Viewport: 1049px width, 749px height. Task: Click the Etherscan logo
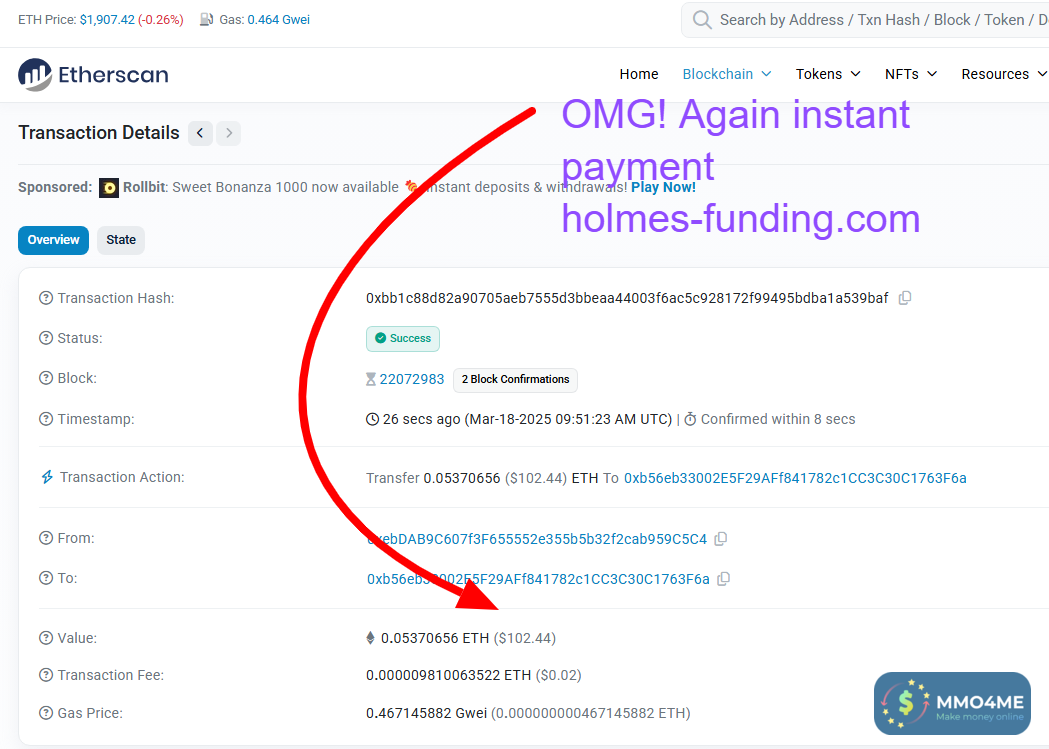pos(93,74)
